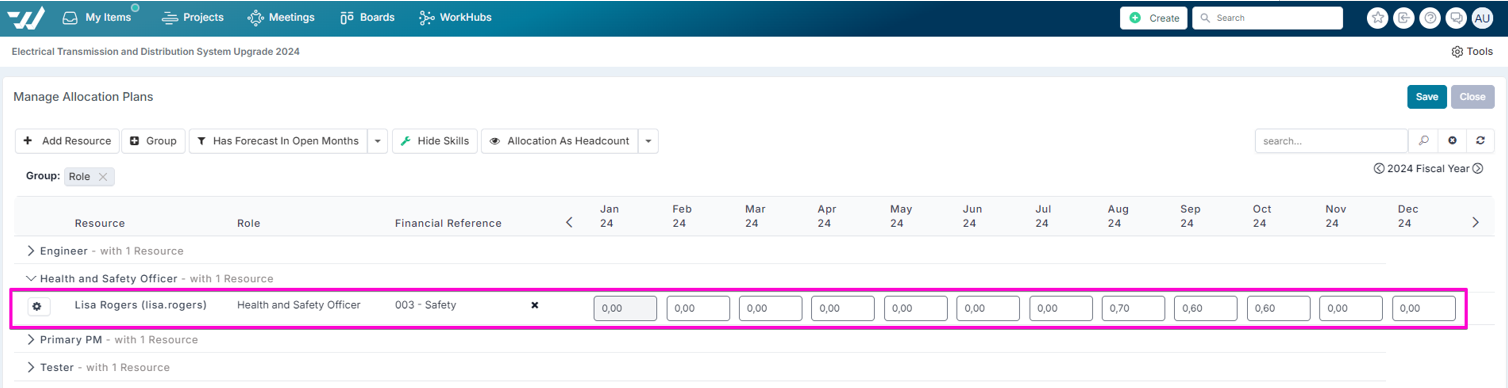Click the Aug 24 field showing 0,70
The height and width of the screenshot is (388, 1508).
tap(1133, 308)
